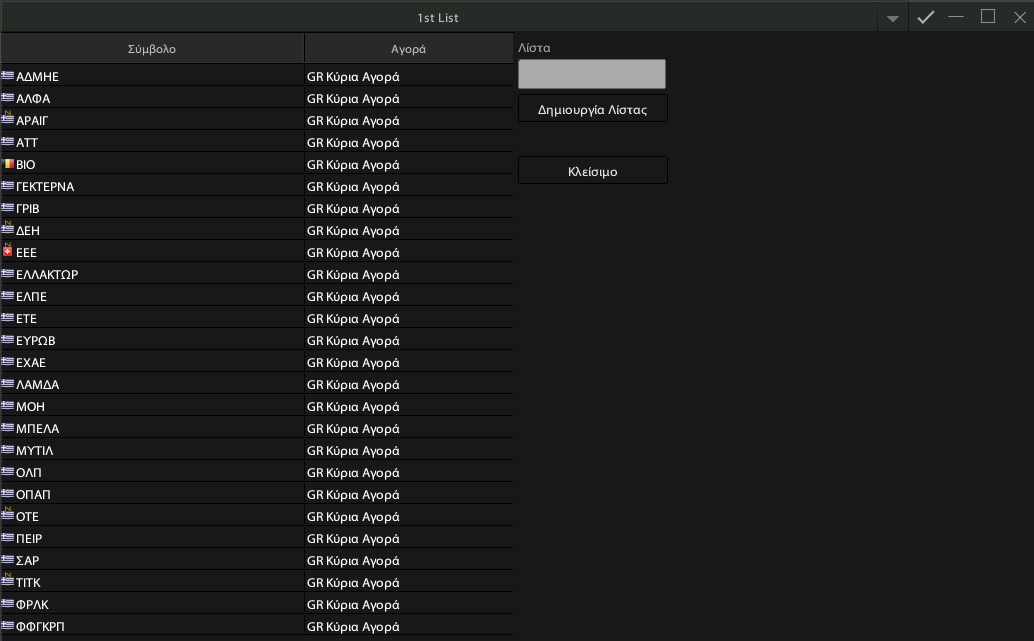
Task: Sort by the Αγορά column header
Action: (x=409, y=49)
